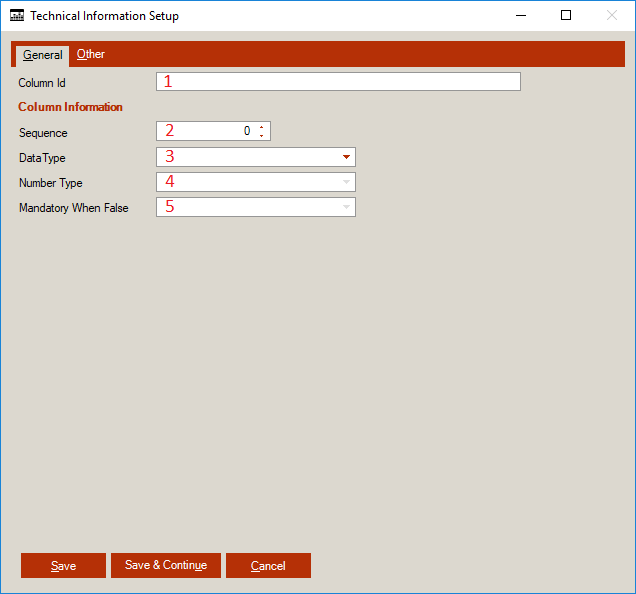Click the window title bar text
The height and width of the screenshot is (594, 636).
[x=105, y=16]
